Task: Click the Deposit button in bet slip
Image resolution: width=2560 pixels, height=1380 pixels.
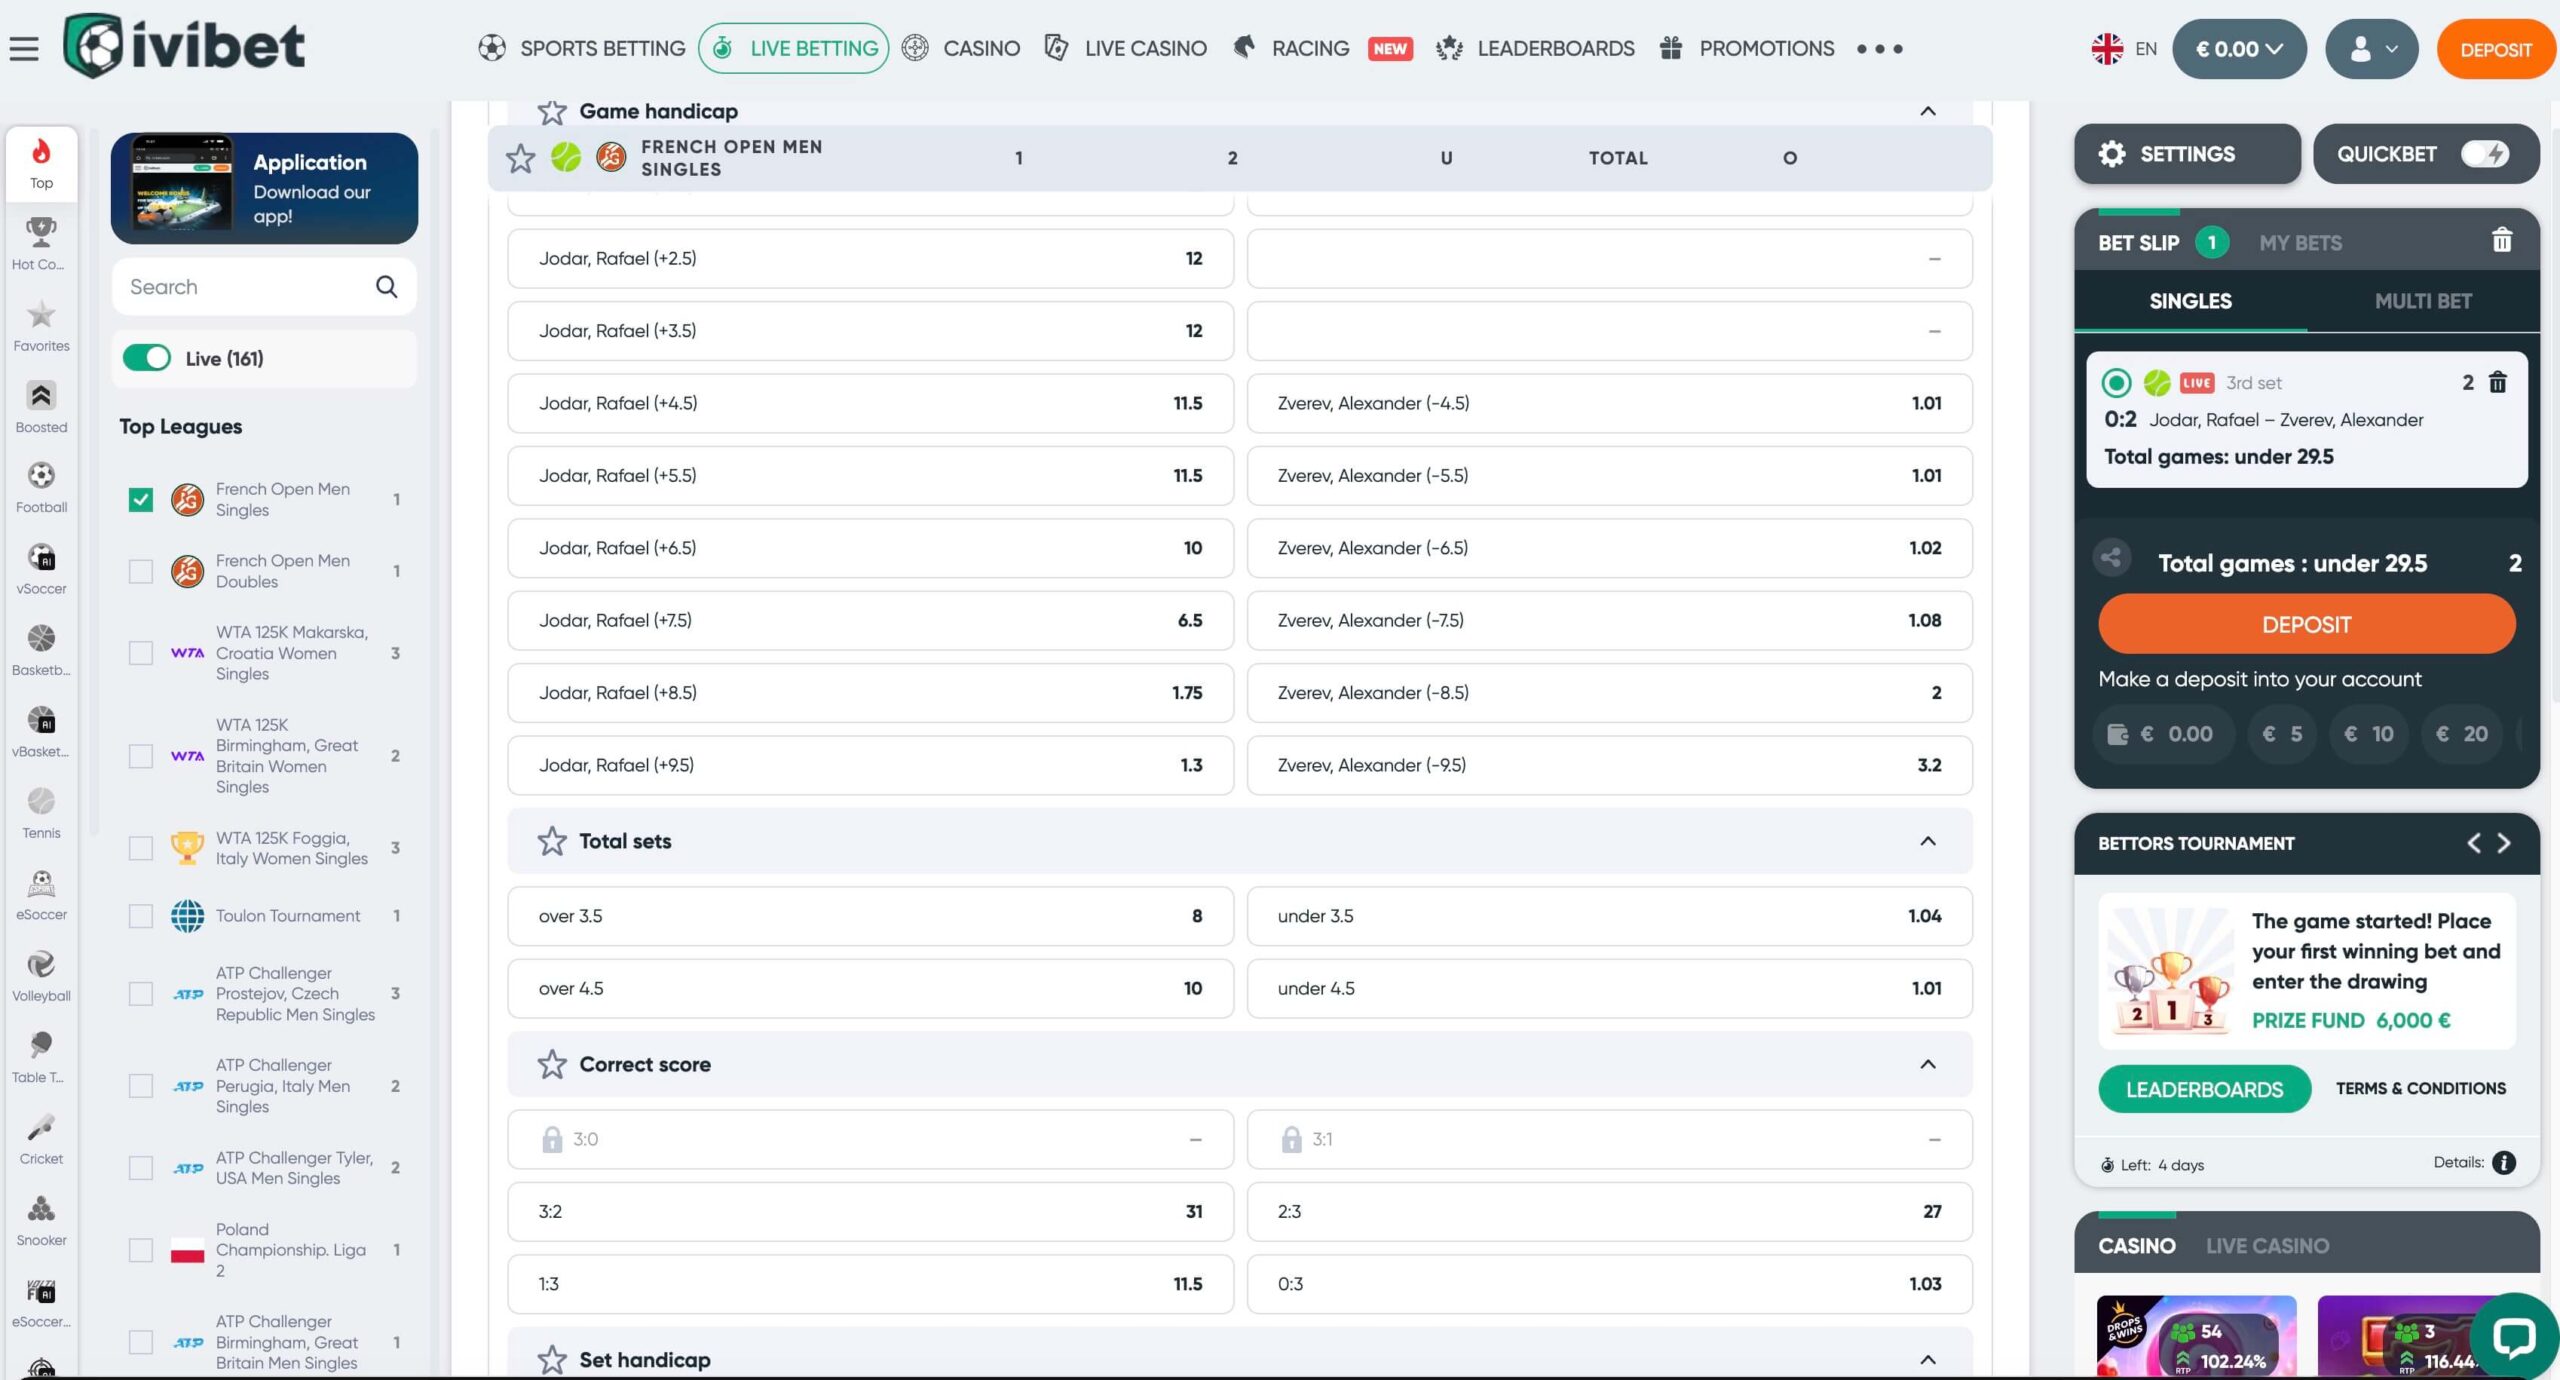Action: pyautogui.click(x=2306, y=624)
